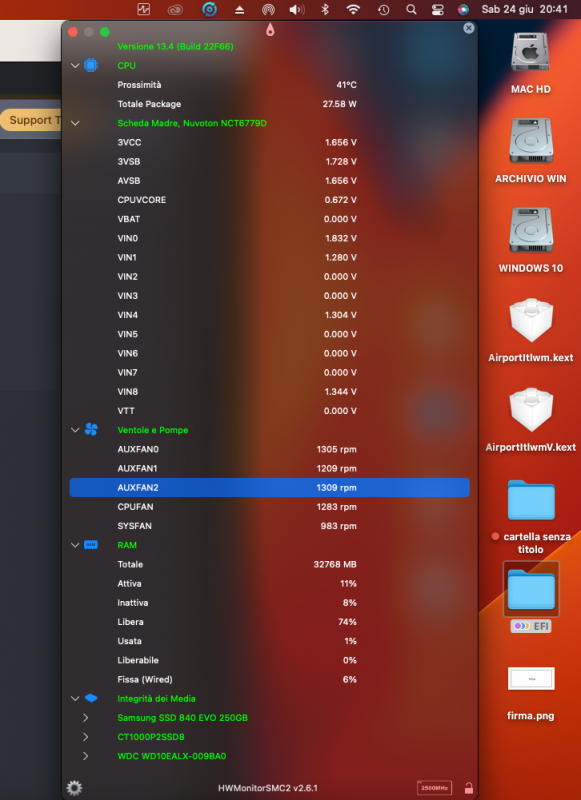This screenshot has width=581, height=800.
Task: Select the VIN0 voltage row
Action: click(269, 238)
